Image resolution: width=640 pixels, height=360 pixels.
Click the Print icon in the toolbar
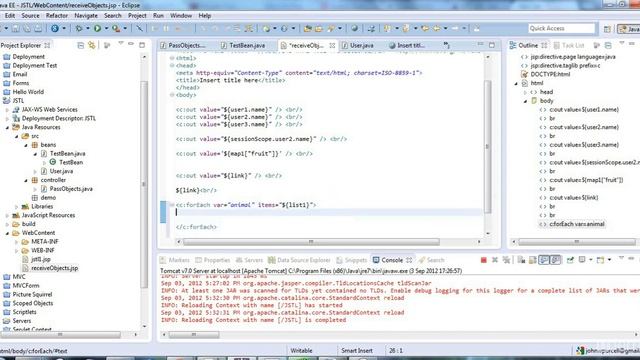38,28
